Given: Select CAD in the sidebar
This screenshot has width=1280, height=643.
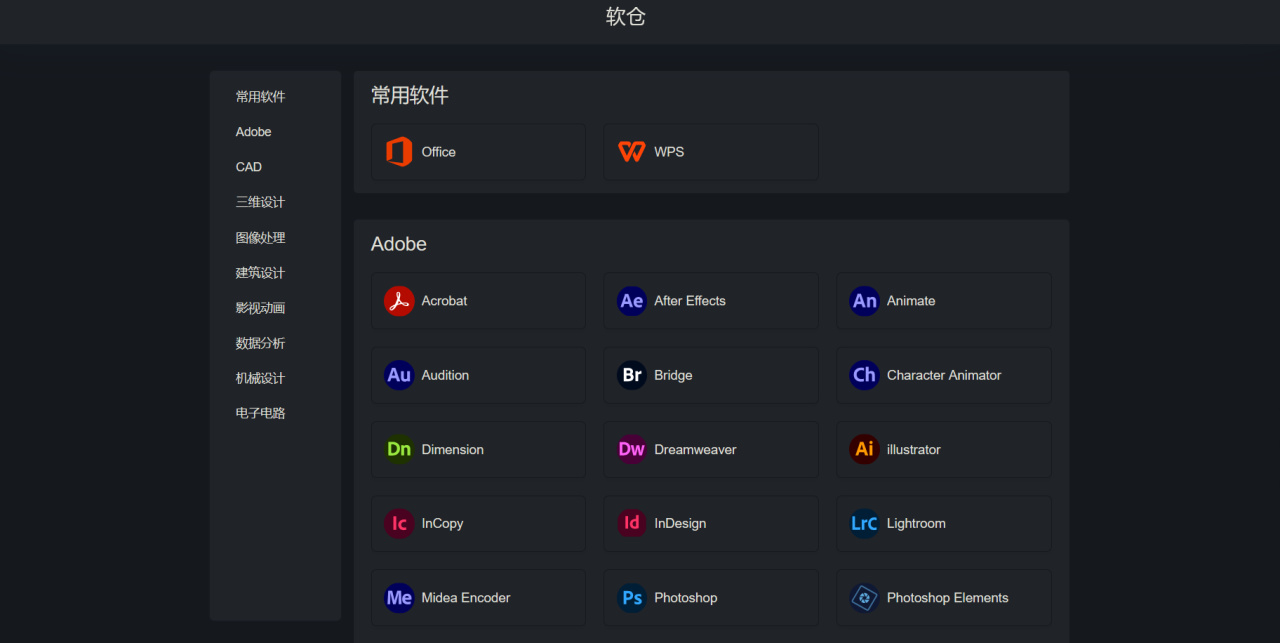Looking at the screenshot, I should coord(249,167).
